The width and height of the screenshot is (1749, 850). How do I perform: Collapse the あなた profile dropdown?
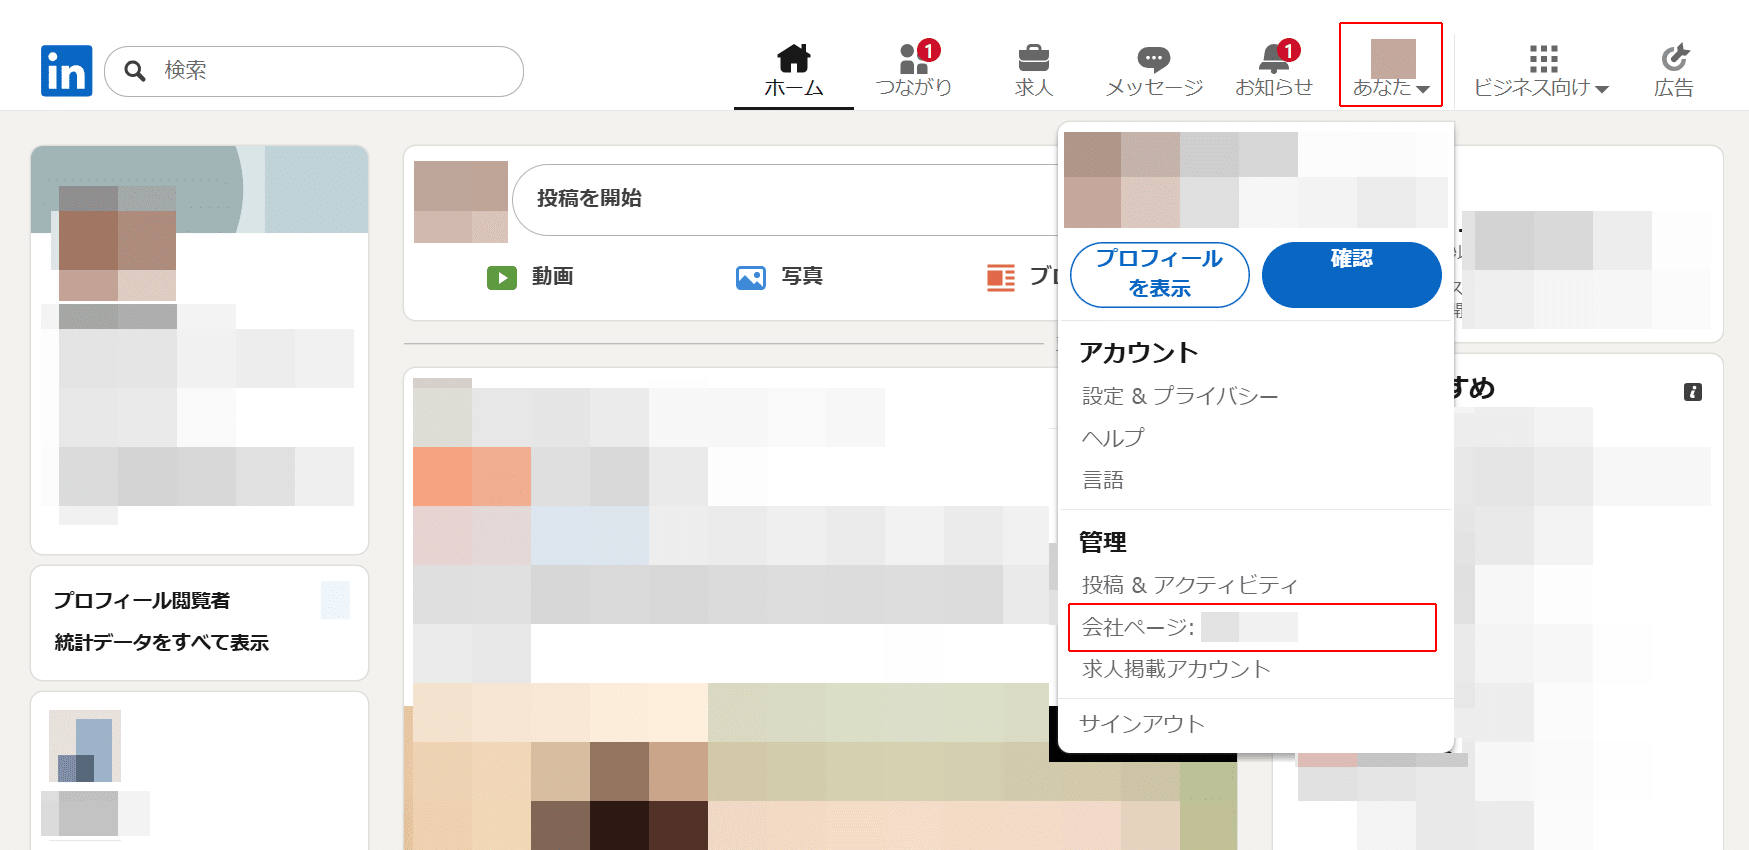pyautogui.click(x=1391, y=66)
